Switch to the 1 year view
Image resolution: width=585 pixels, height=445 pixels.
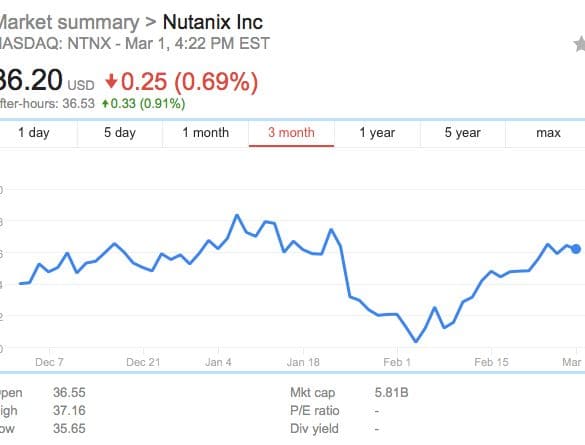pyautogui.click(x=377, y=133)
